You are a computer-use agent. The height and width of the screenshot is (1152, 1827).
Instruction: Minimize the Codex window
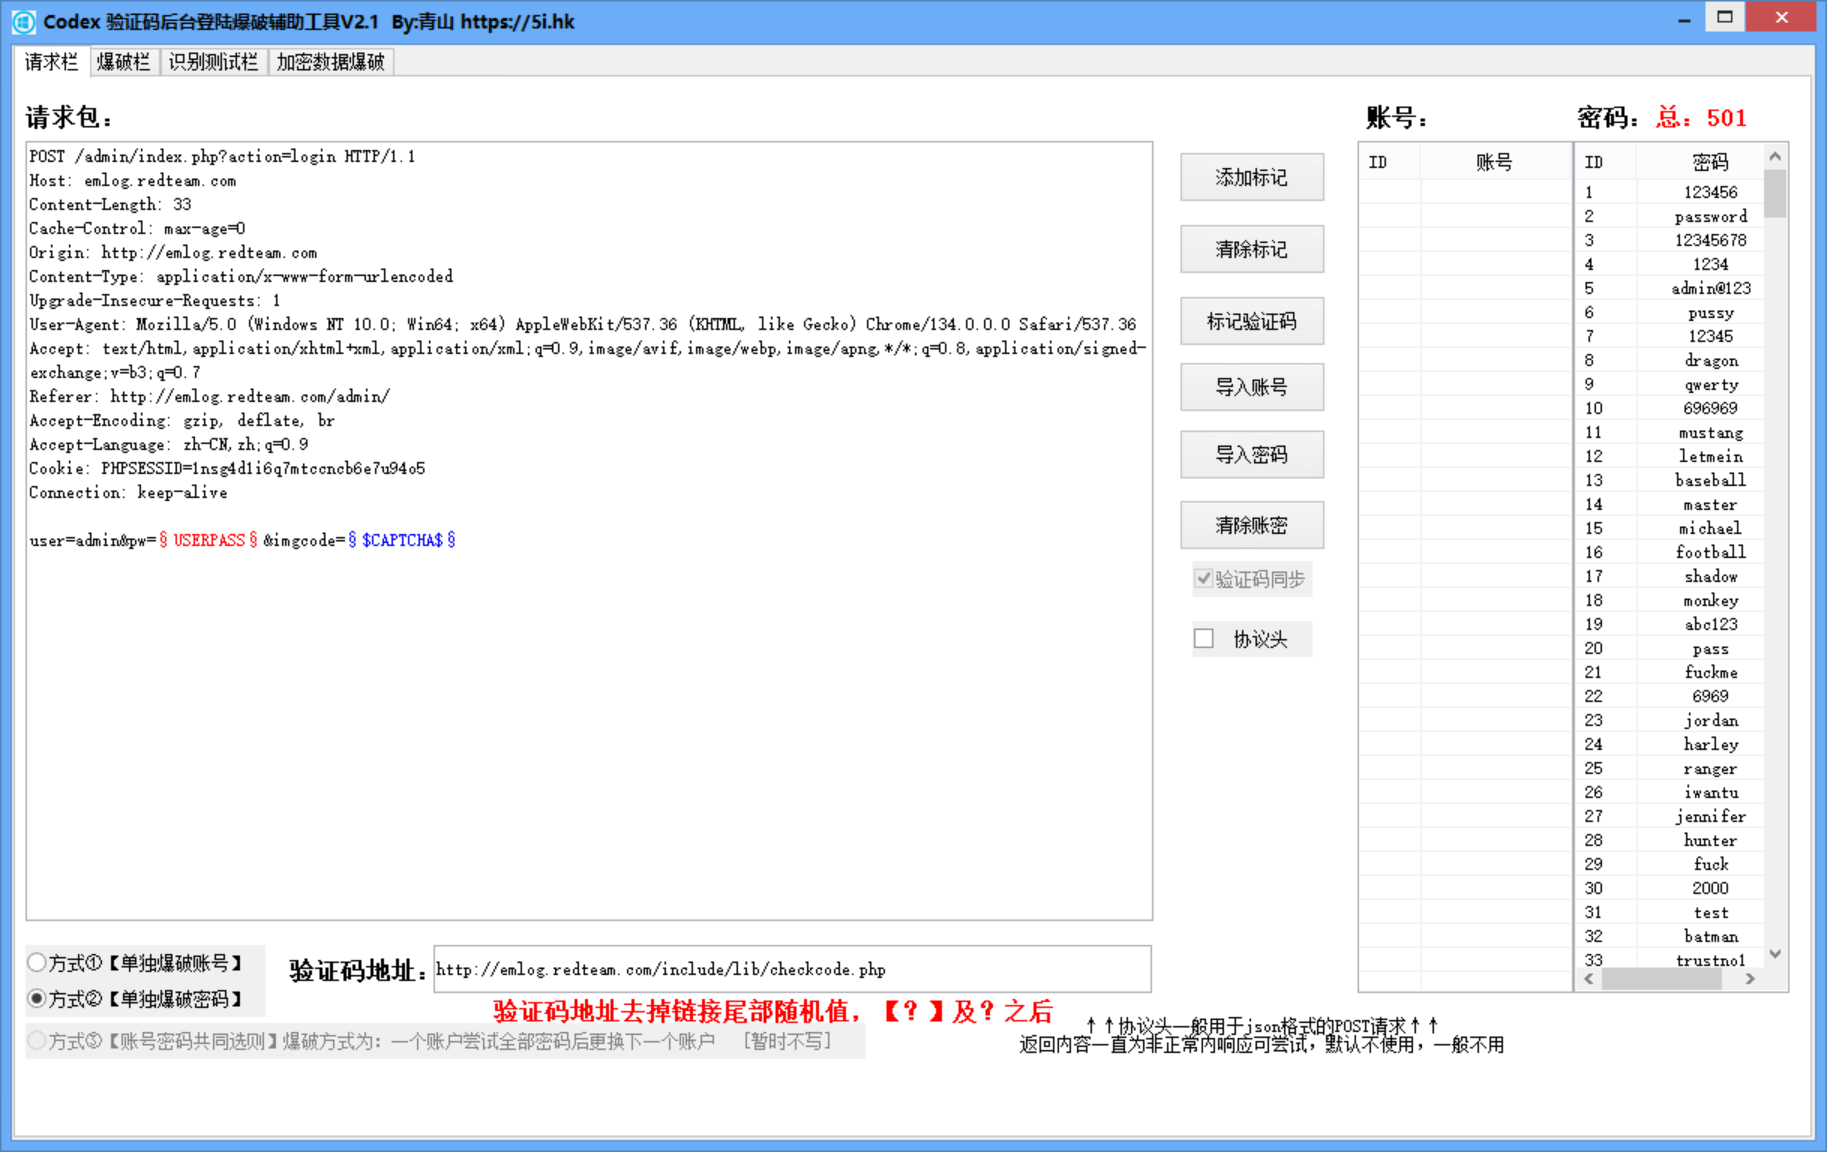[x=1685, y=18]
